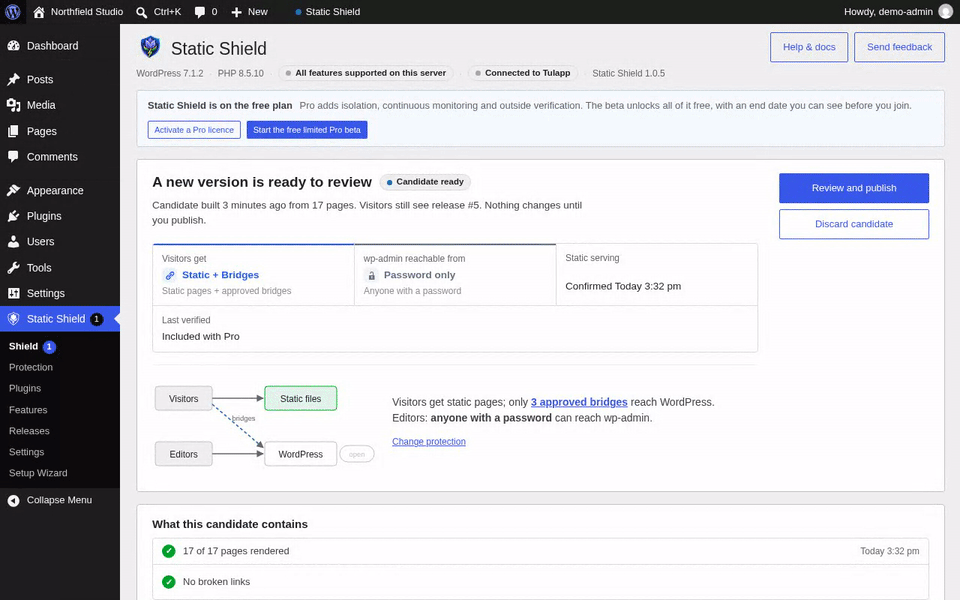The image size is (960, 600).
Task: Open the Ctrl+K search icon
Action: tap(141, 12)
